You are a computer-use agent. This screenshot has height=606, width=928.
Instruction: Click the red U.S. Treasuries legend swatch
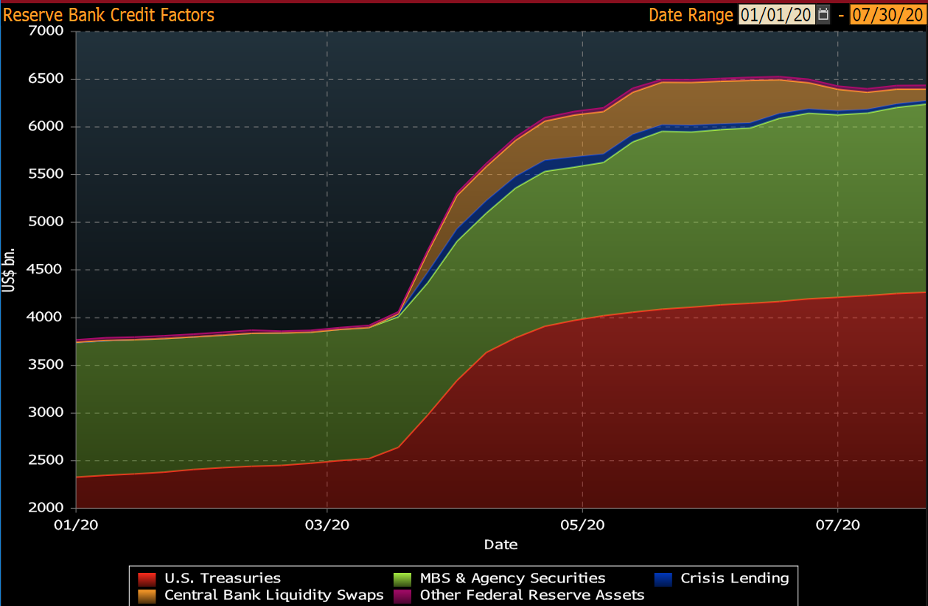tap(147, 578)
